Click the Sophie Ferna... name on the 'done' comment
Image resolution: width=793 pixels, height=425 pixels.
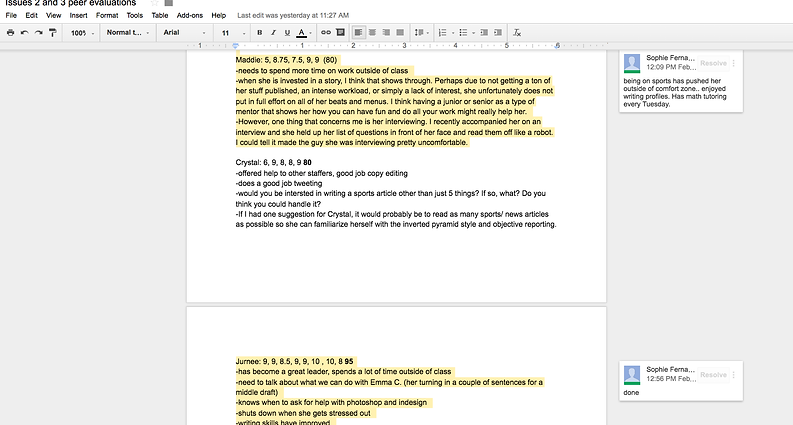click(x=670, y=370)
